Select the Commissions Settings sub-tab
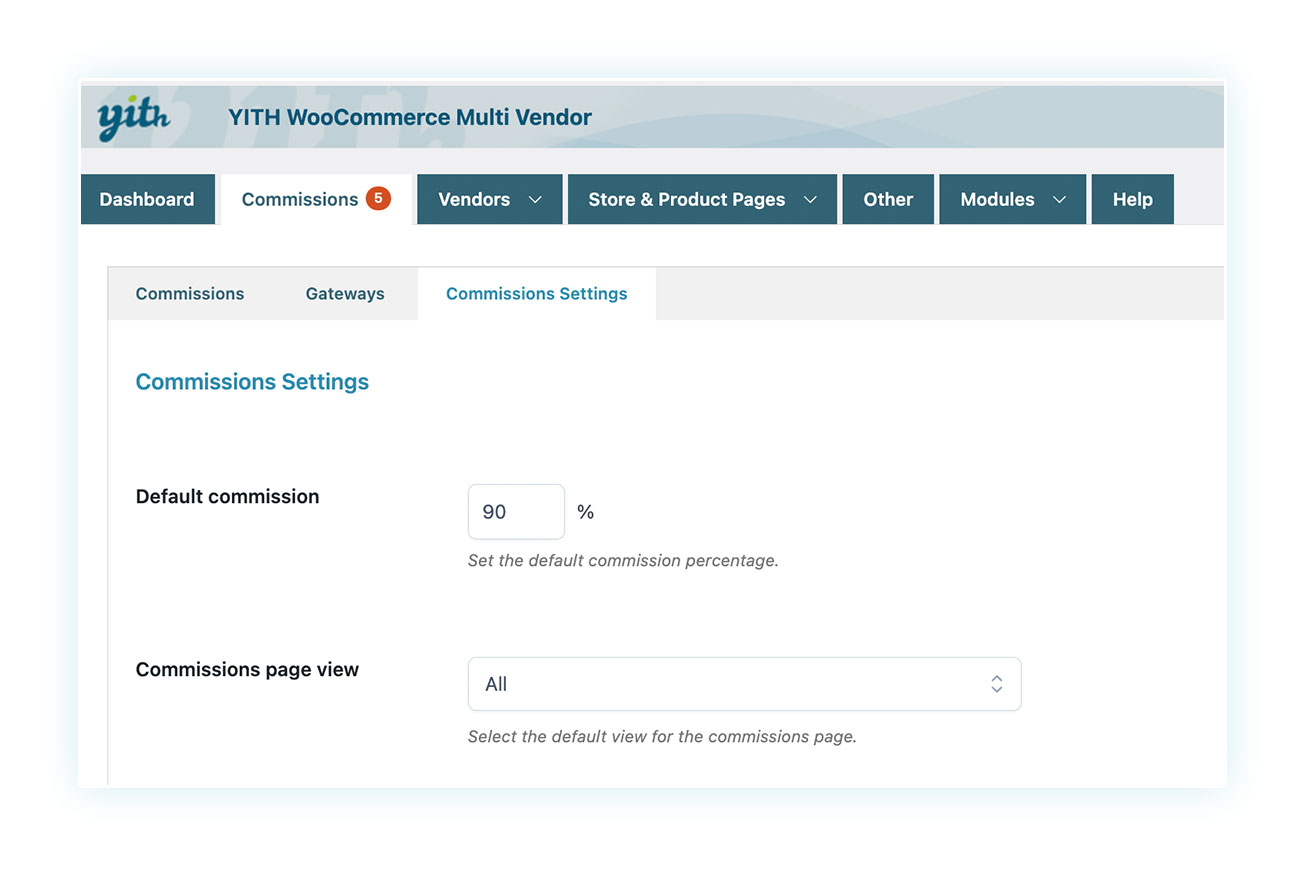 pos(536,294)
